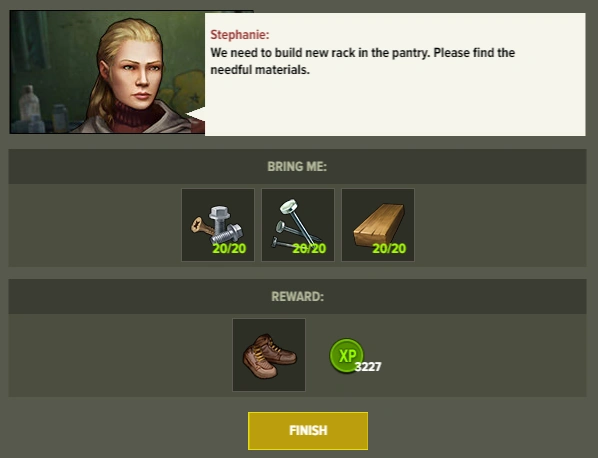Click the FINISH button
Viewport: 598px width, 458px height.
[x=308, y=431]
